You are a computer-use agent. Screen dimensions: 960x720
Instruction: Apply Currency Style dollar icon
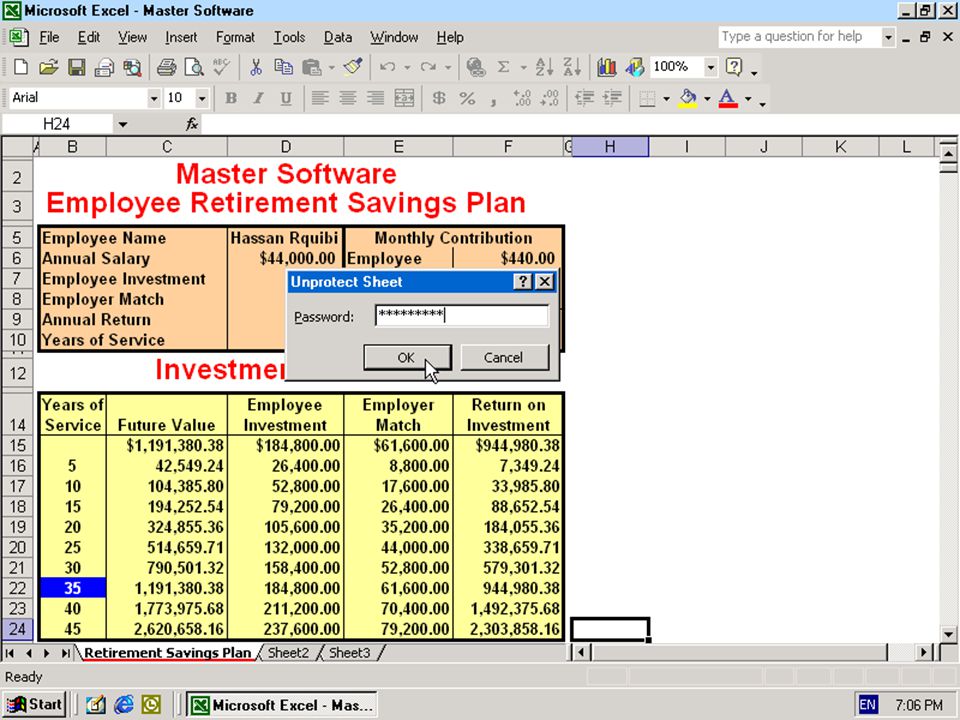point(438,98)
